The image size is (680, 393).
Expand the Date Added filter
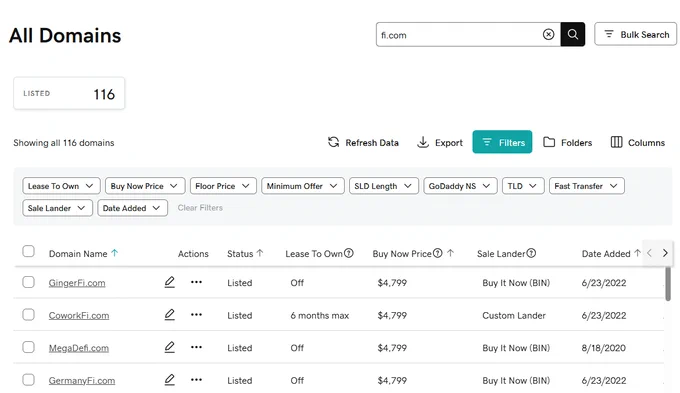click(x=132, y=208)
